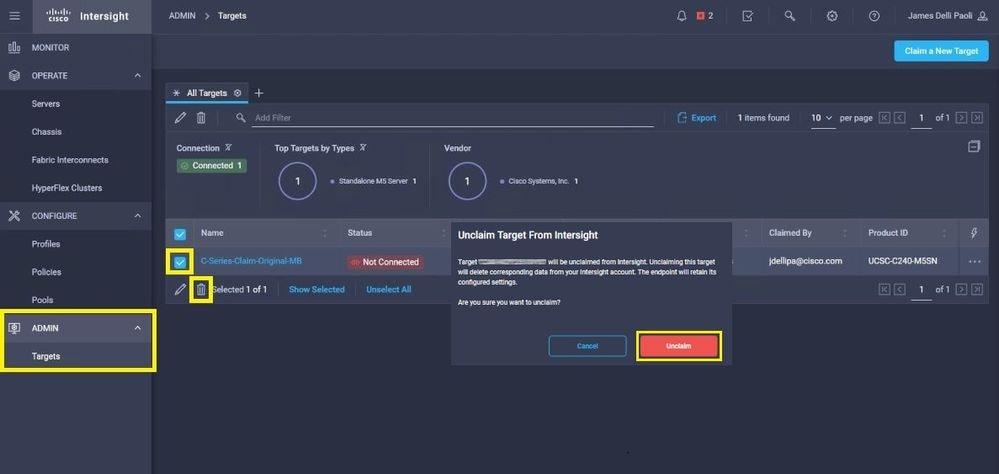This screenshot has height=474, width=999.
Task: Uncheck the C-Series-Claim-Original-MB row checkbox
Action: (x=180, y=261)
